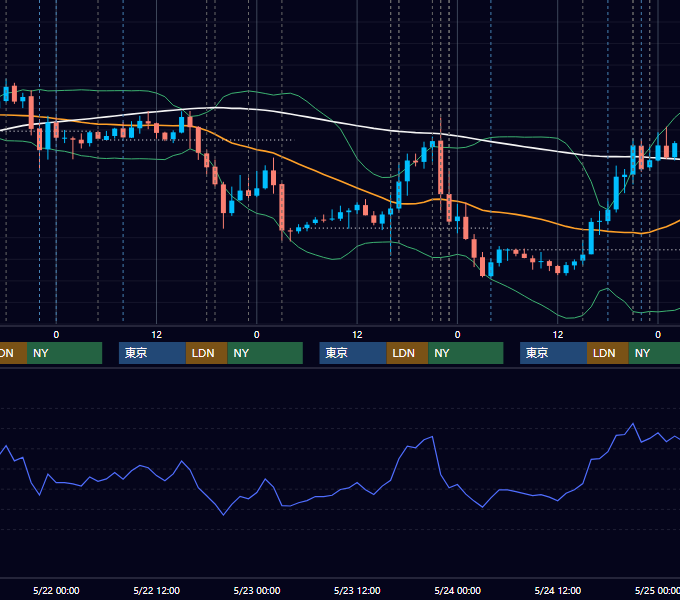
Task: Click the 5/24 12:00 date label
Action: (x=558, y=590)
